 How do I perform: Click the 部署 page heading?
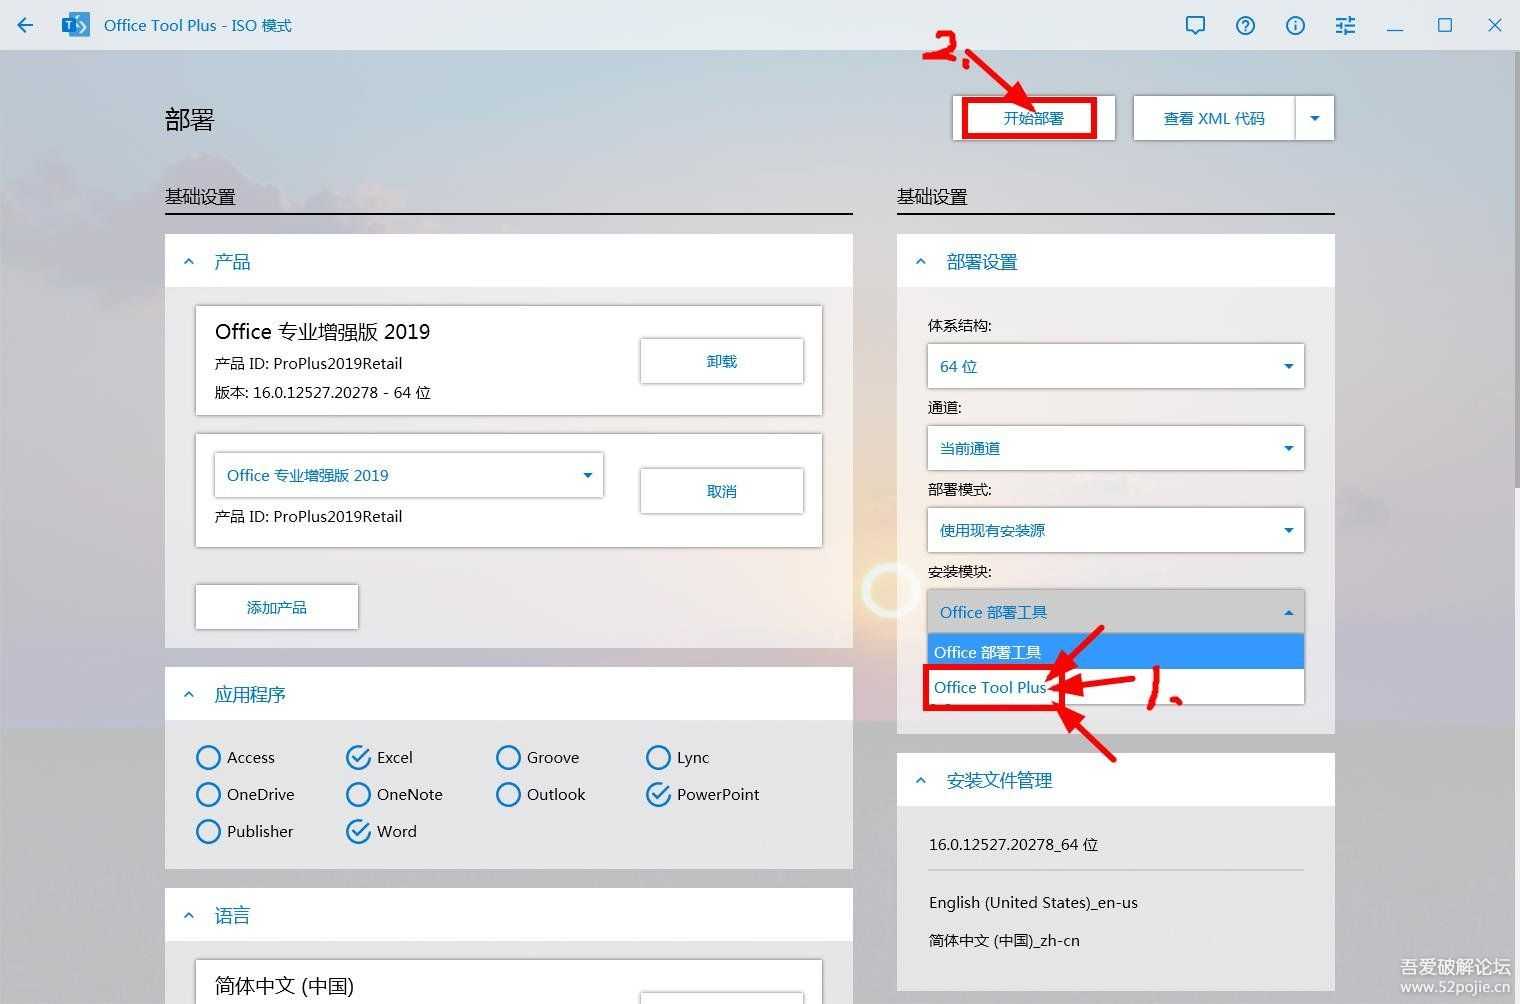pos(190,120)
